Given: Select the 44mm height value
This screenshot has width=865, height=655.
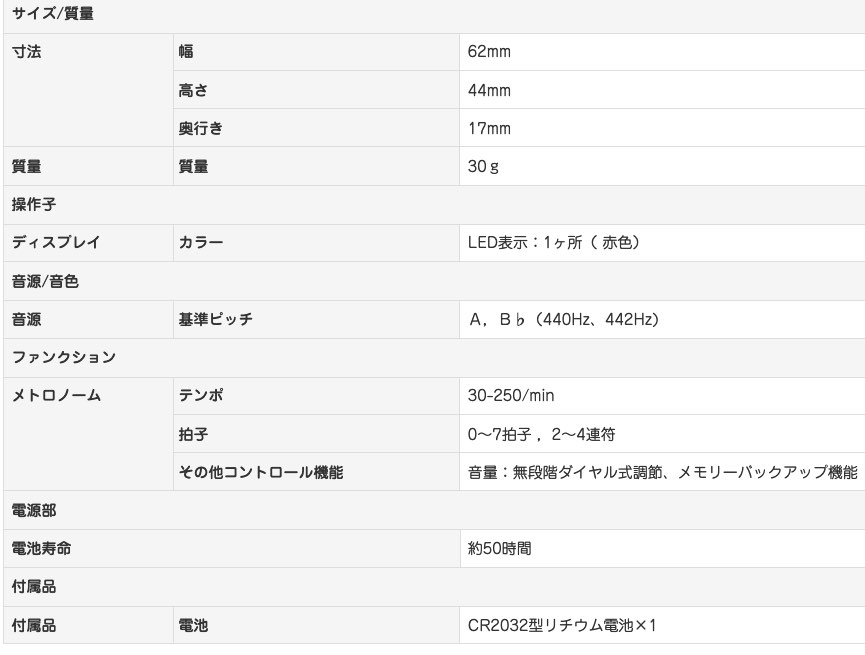Looking at the screenshot, I should tap(489, 90).
